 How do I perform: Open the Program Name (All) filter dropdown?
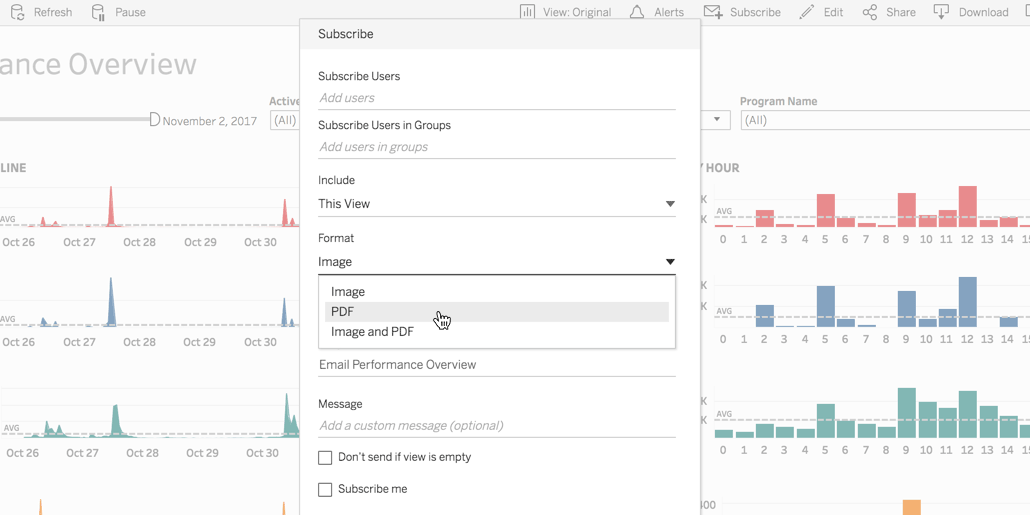885,120
